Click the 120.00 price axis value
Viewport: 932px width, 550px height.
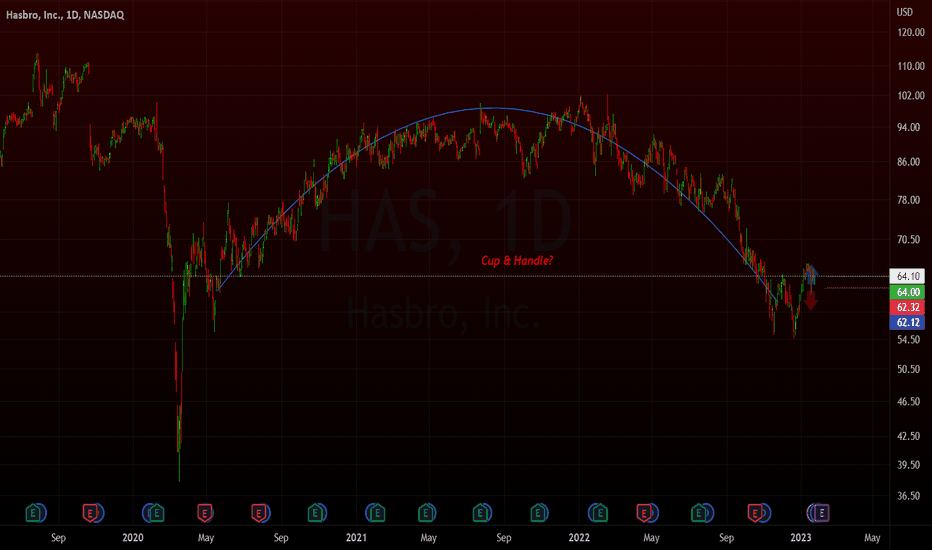tap(911, 32)
